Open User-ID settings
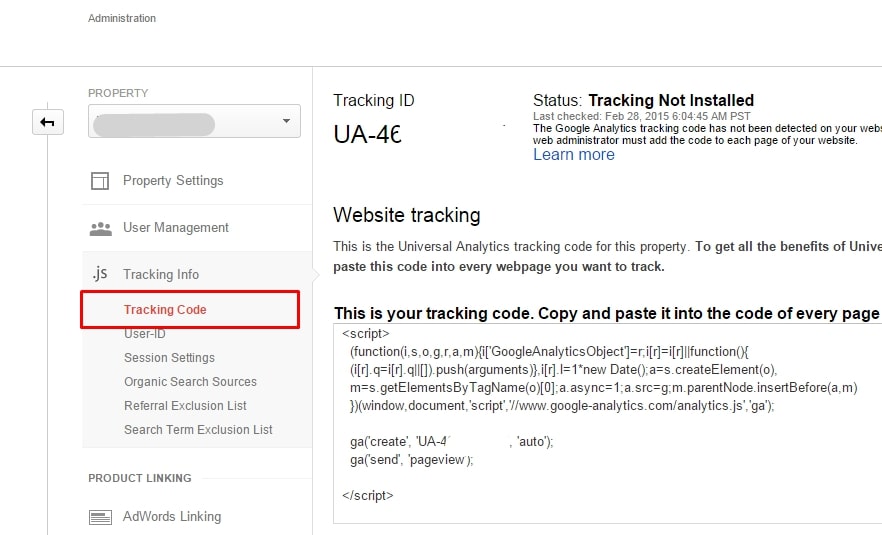 (x=145, y=334)
